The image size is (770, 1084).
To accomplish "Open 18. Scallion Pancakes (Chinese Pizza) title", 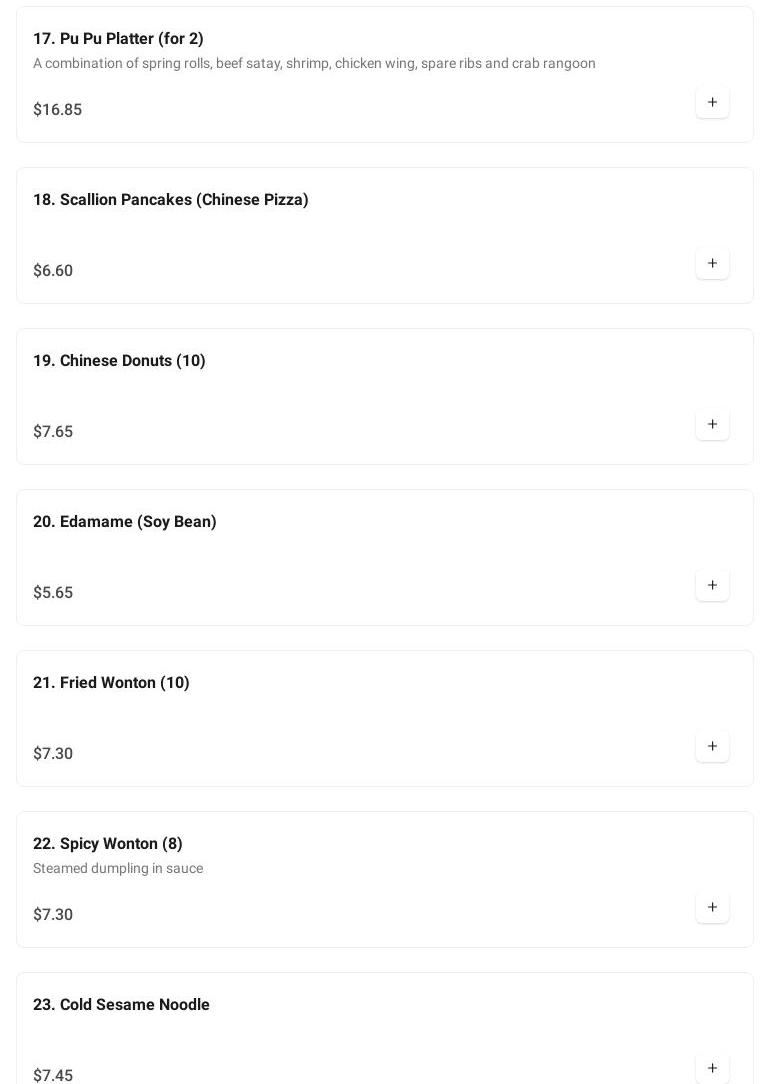I will (171, 200).
